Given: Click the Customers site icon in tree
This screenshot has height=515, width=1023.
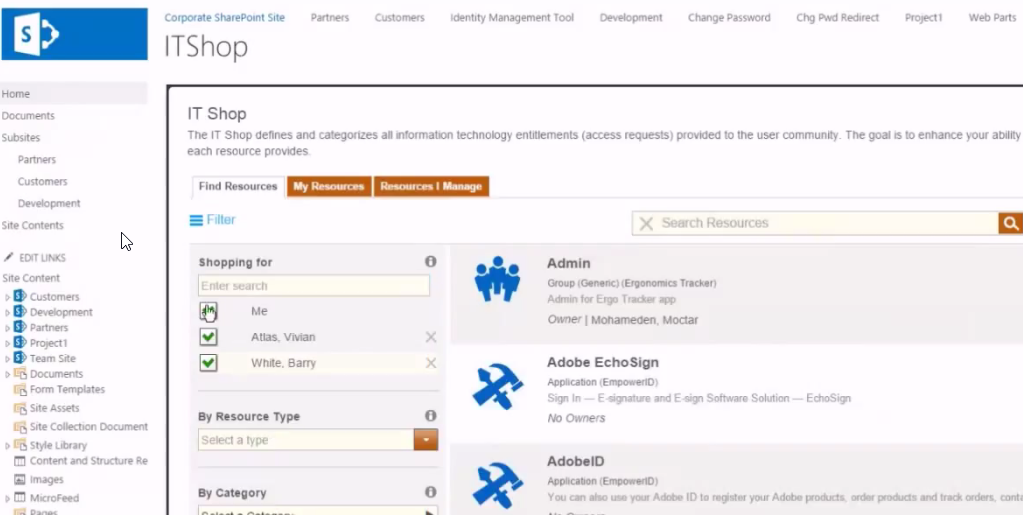Looking at the screenshot, I should point(20,296).
